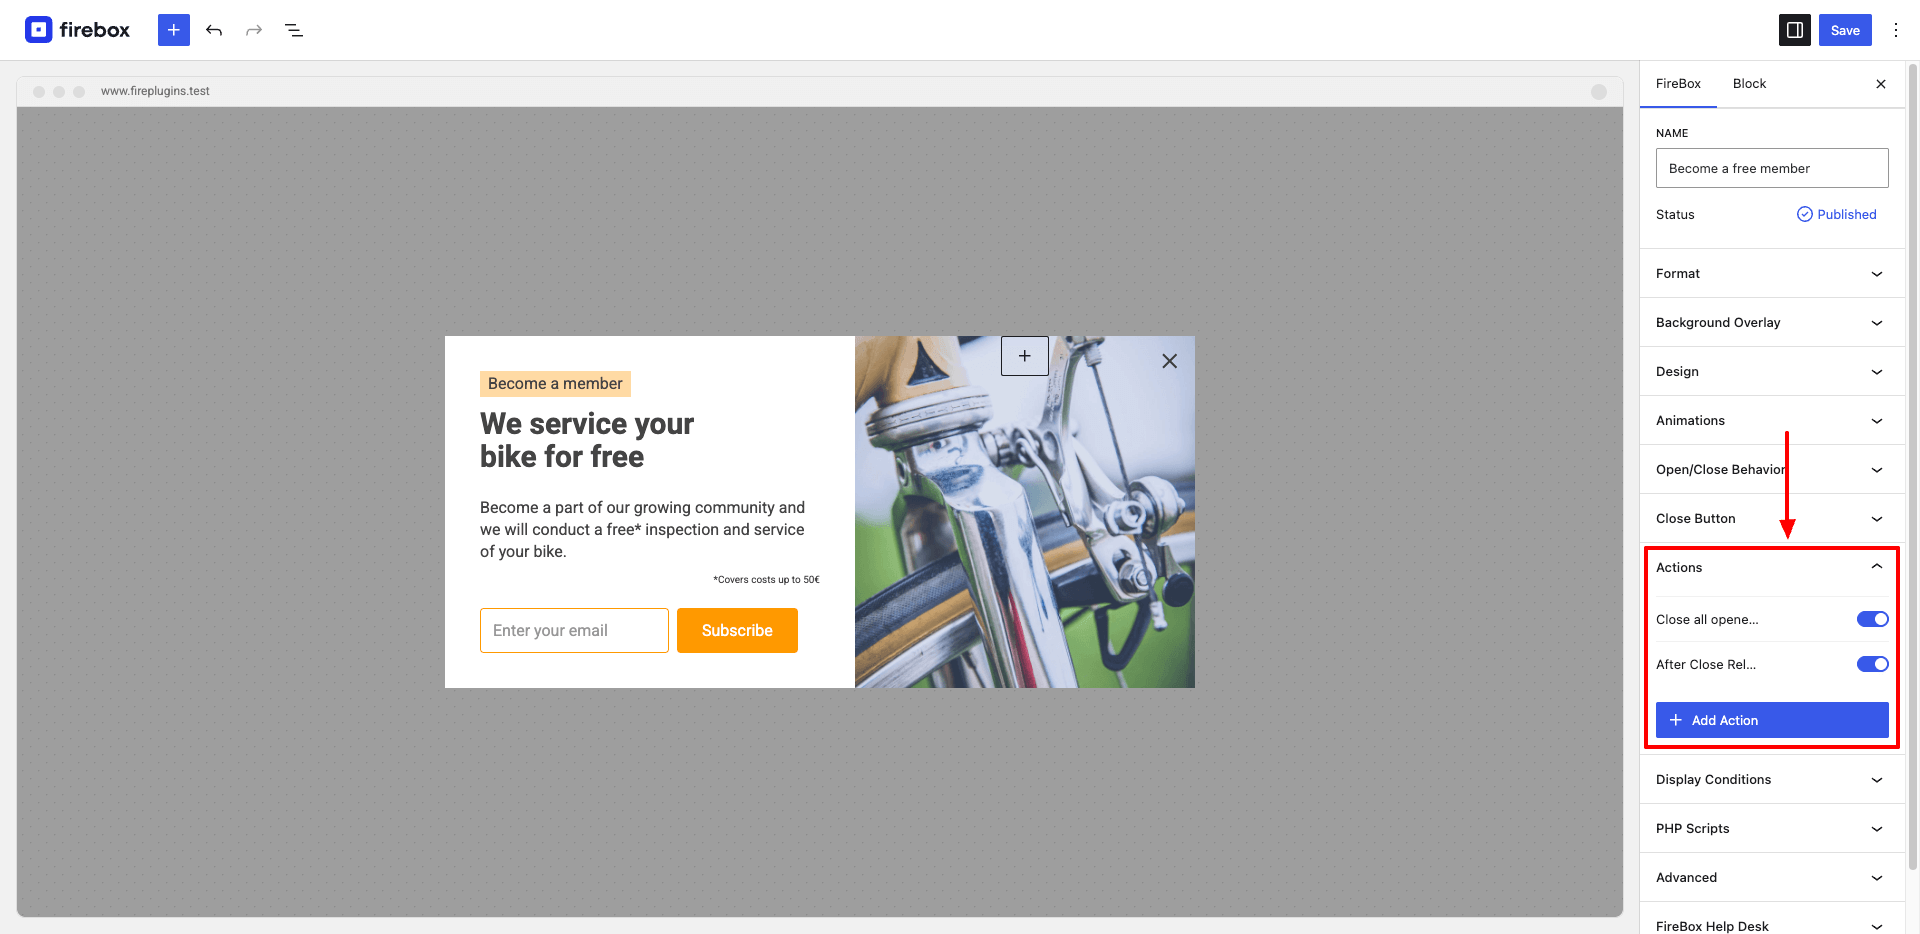Image resolution: width=1920 pixels, height=934 pixels.
Task: Select the FireBox tab
Action: point(1678,84)
